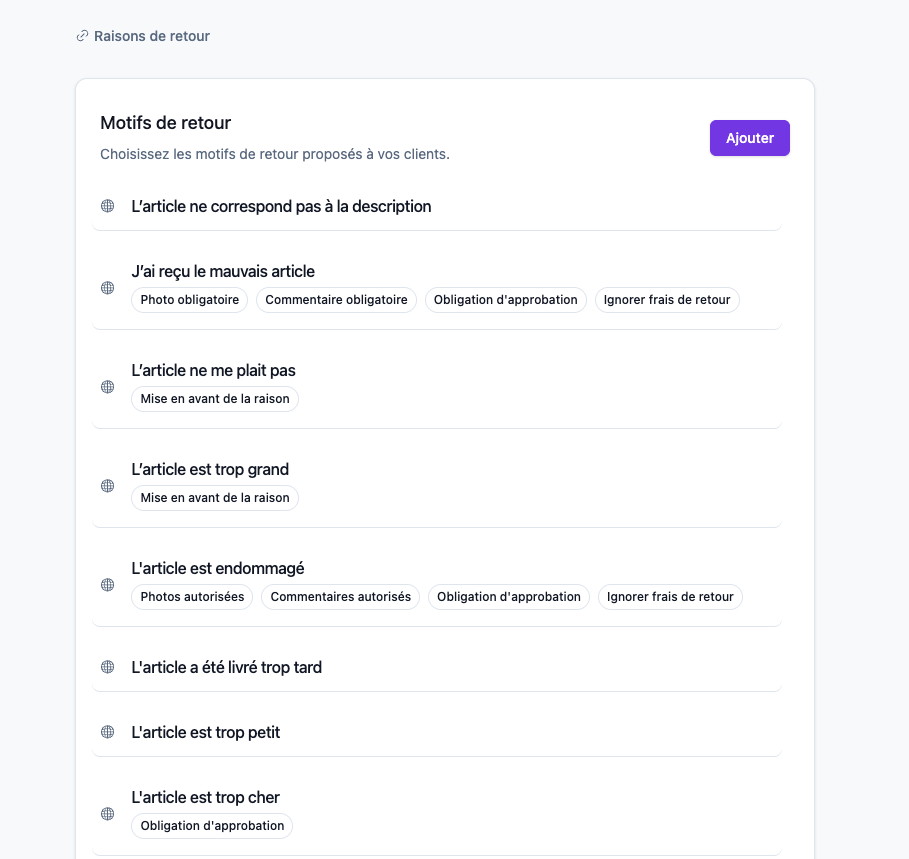Screen dimensions: 909x859
Task: Click Obligation d'approbation under trop cher
Action: pos(212,826)
